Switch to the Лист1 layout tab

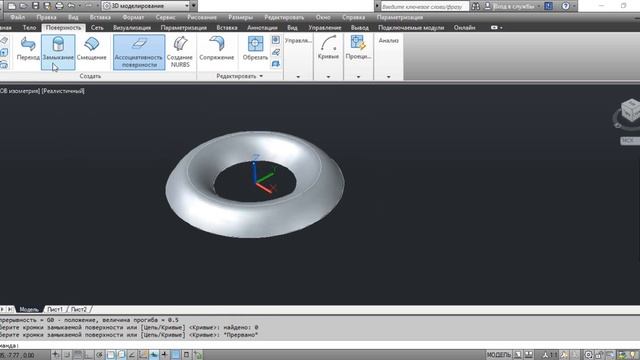[55, 309]
